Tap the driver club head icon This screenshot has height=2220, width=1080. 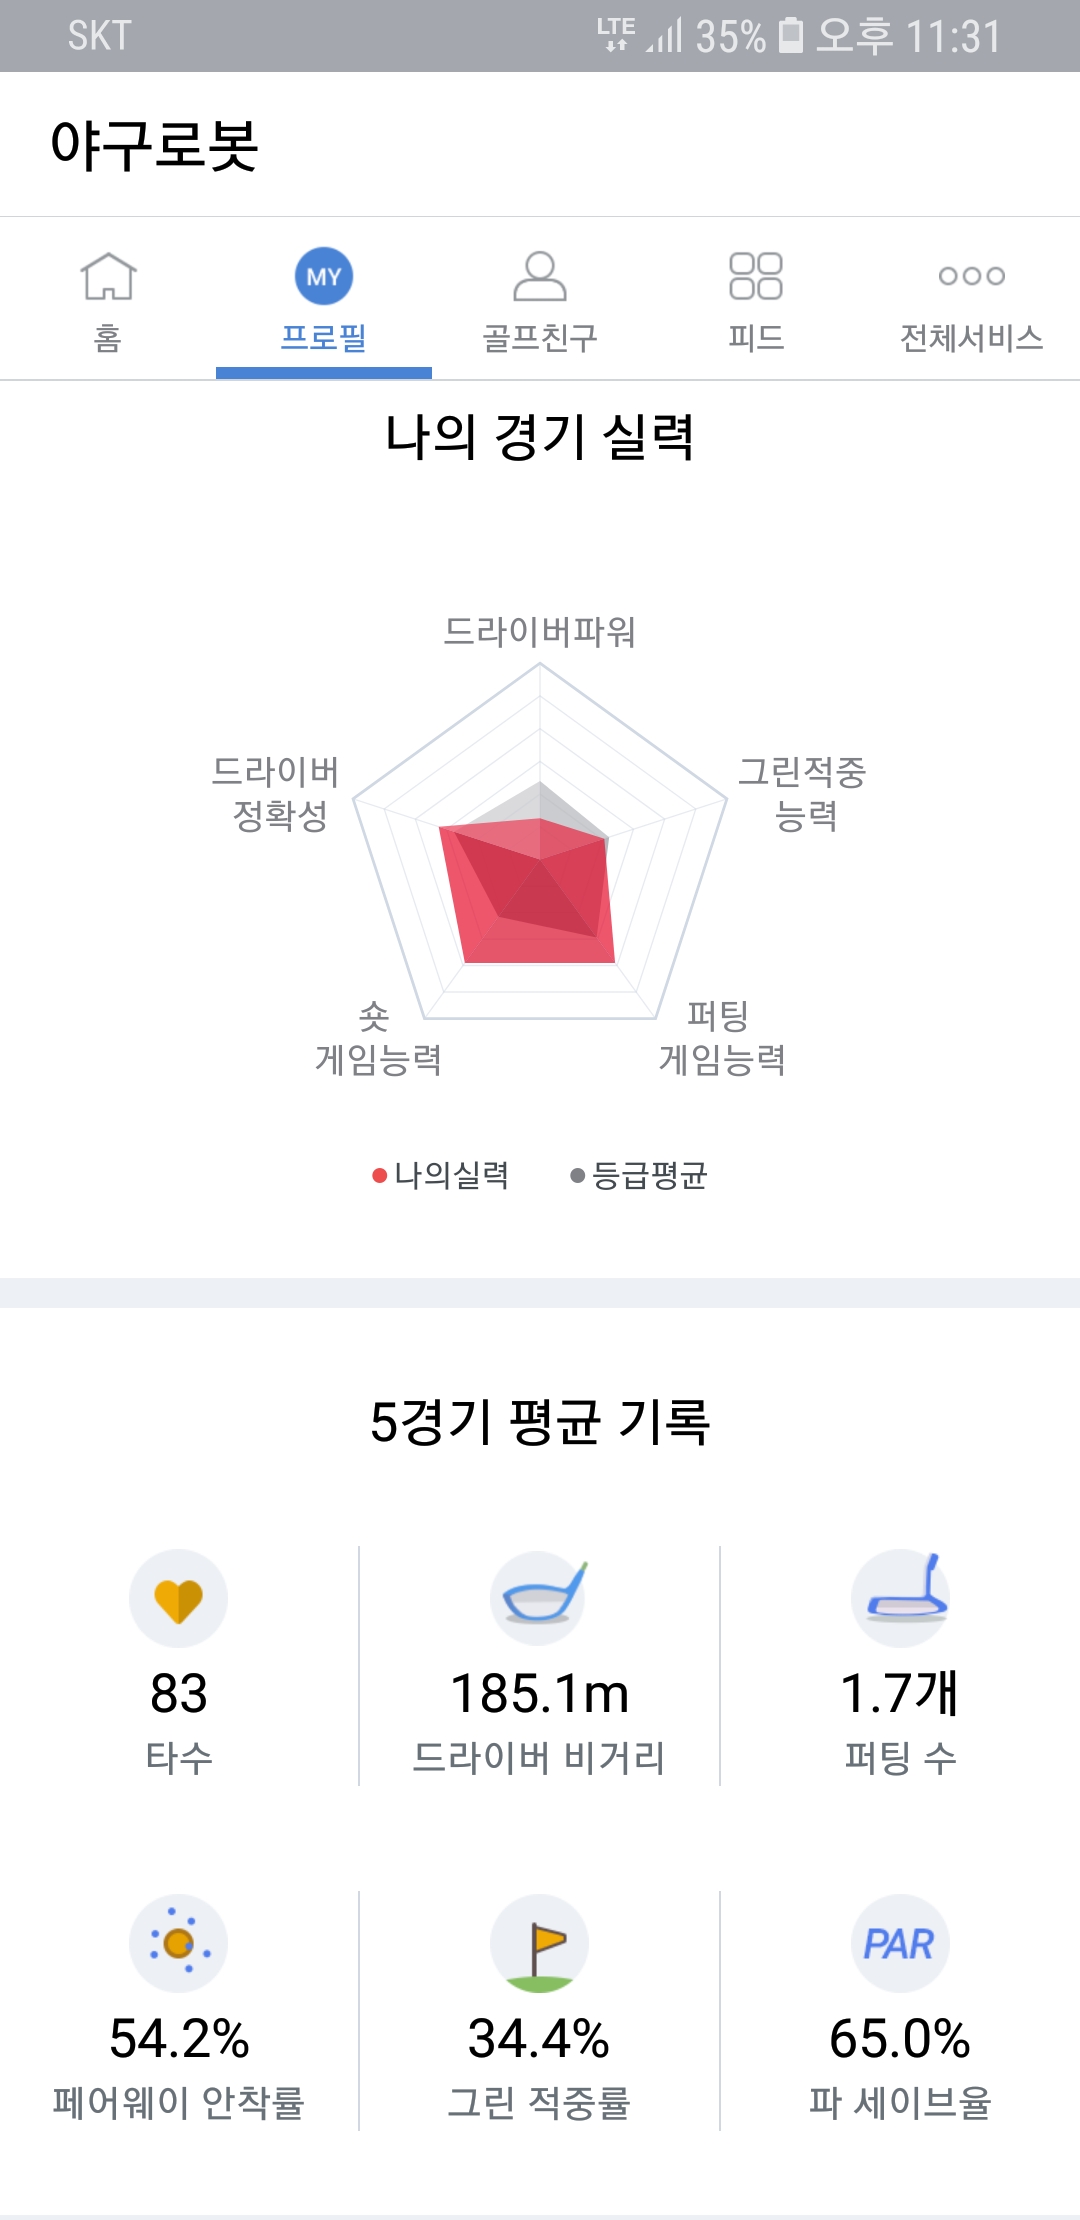[x=539, y=1597]
